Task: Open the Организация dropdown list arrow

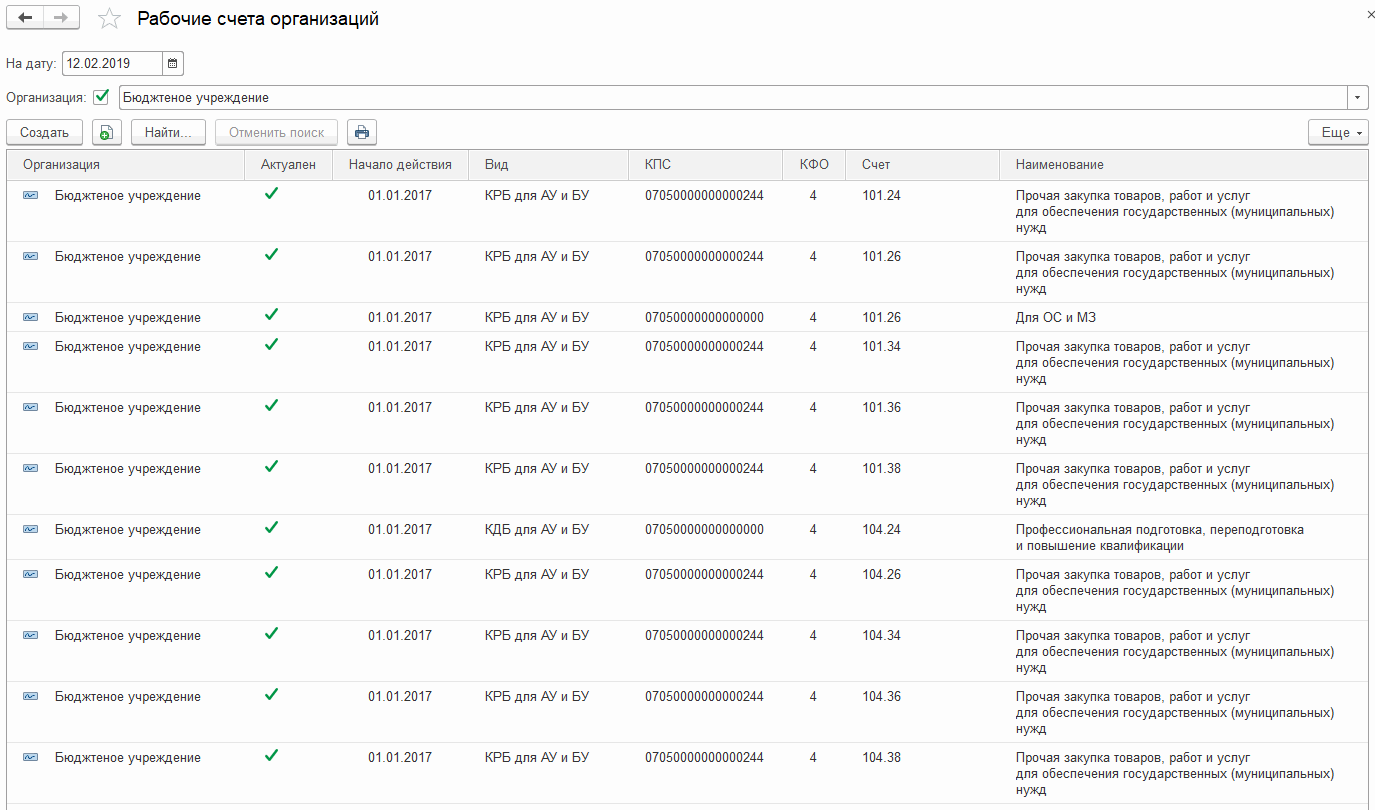Action: coord(1358,98)
